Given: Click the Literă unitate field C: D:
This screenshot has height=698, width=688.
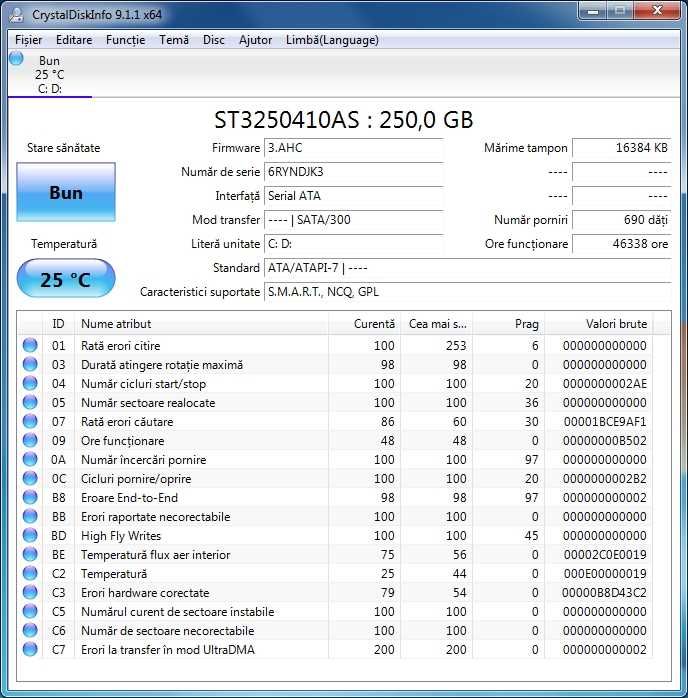Looking at the screenshot, I should pos(354,244).
